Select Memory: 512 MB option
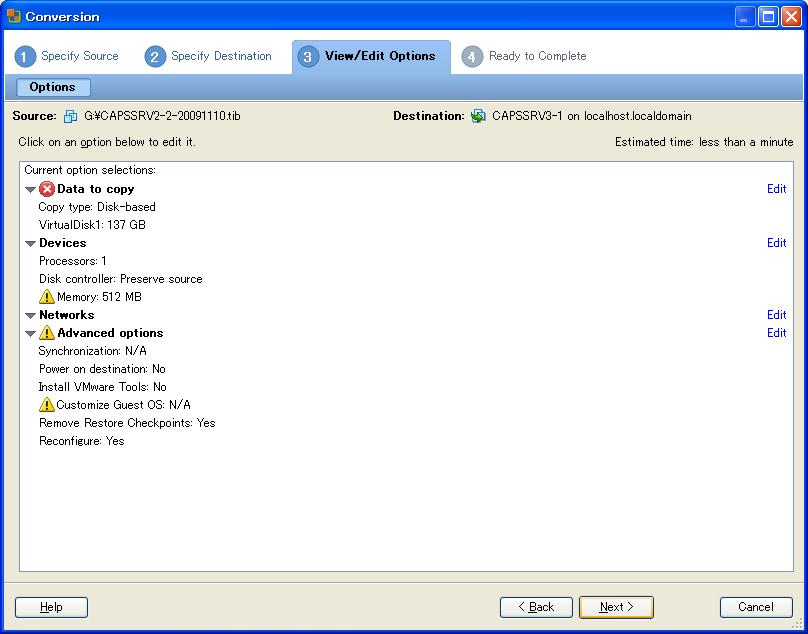This screenshot has height=634, width=808. tap(99, 297)
